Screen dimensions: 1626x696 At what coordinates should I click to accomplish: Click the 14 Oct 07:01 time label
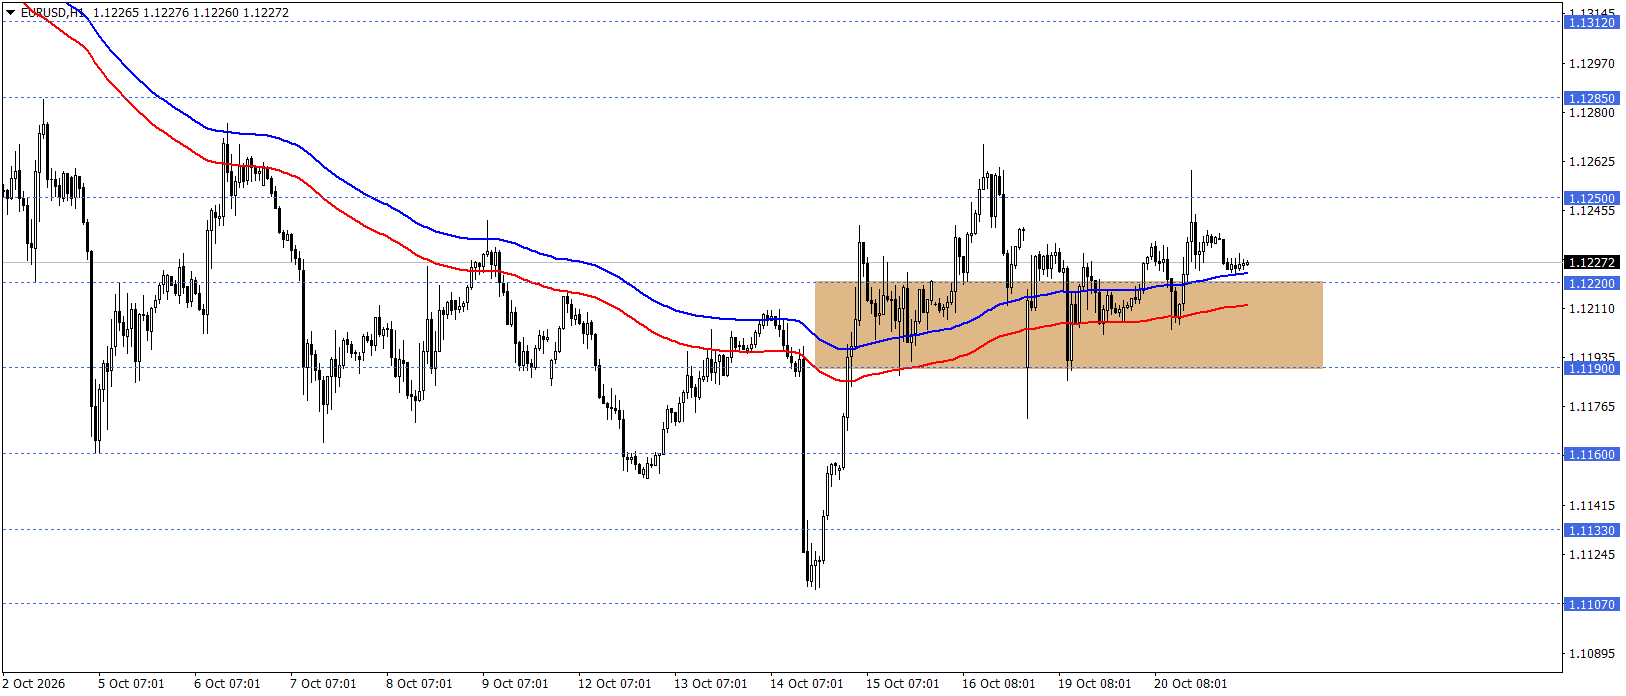tap(807, 683)
